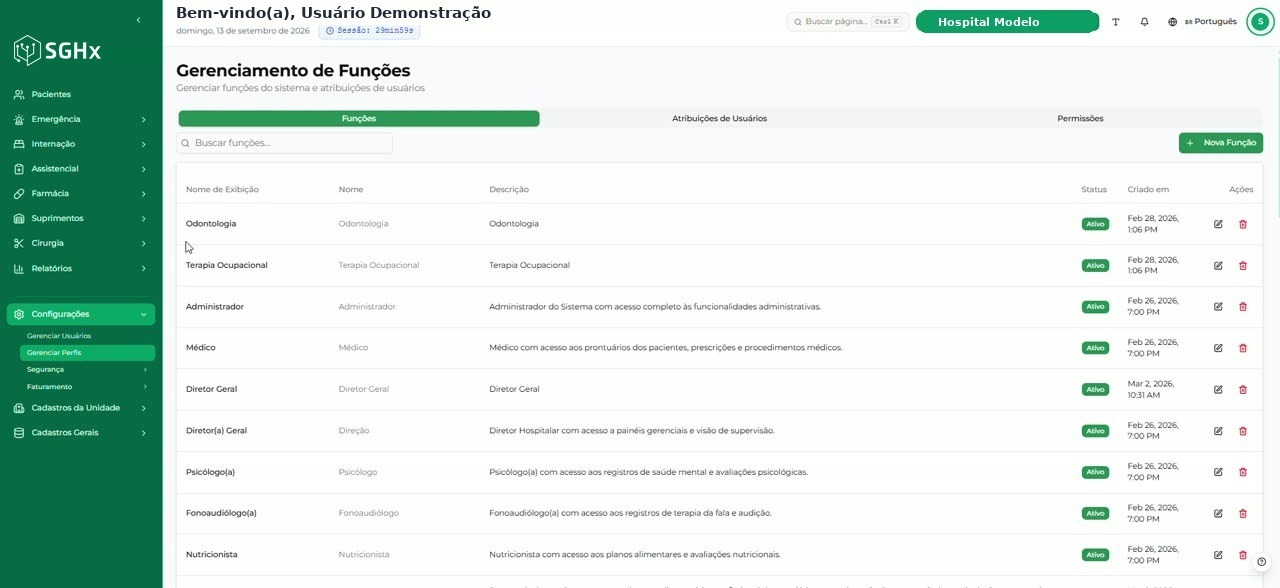1280x588 pixels.
Task: Expand the Suprimentos menu
Action: pyautogui.click(x=81, y=218)
